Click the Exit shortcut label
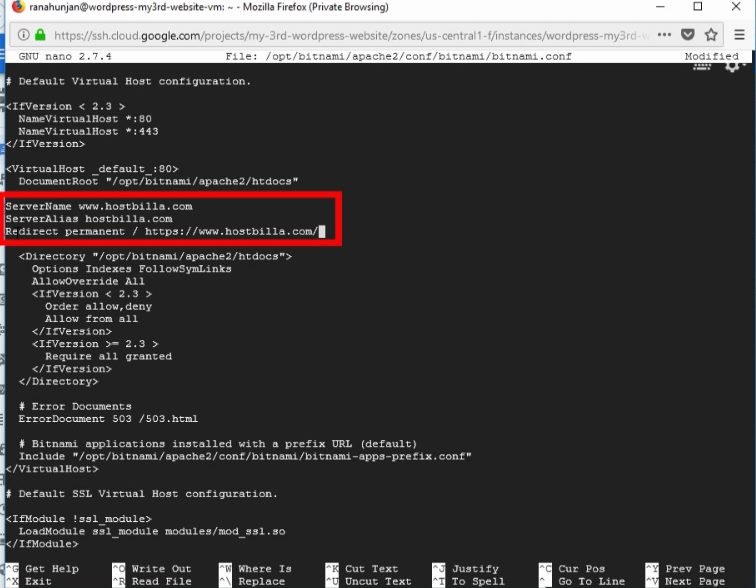 tap(38, 581)
